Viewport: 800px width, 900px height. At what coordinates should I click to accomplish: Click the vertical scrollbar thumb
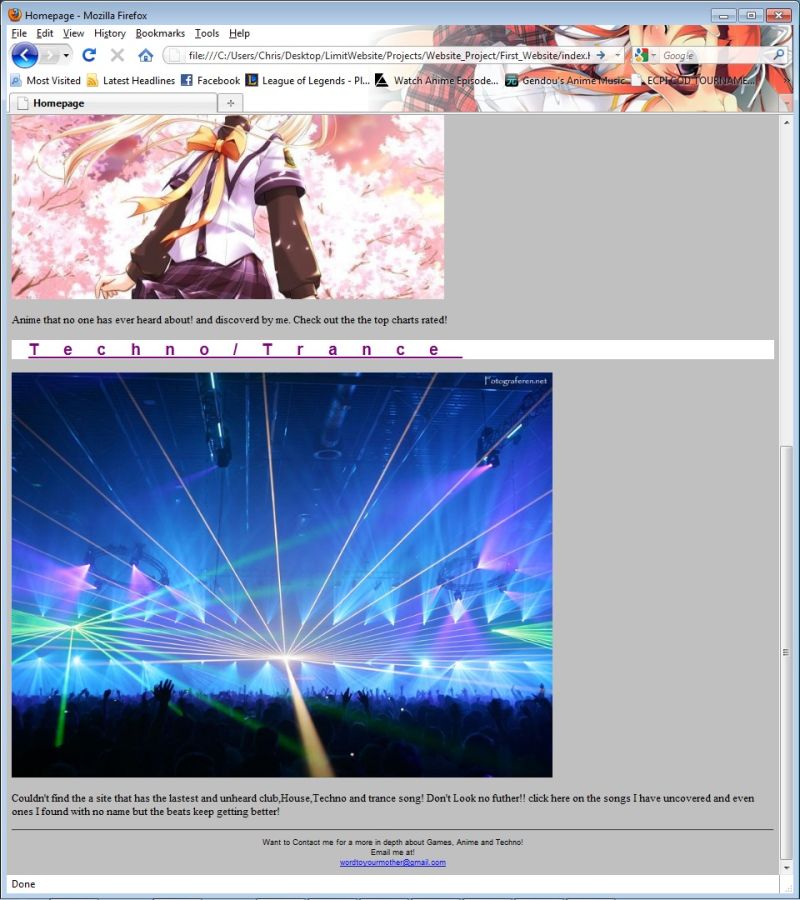tap(786, 651)
